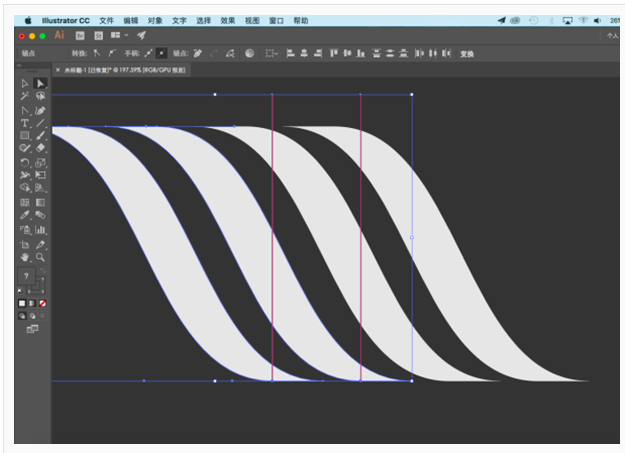Image resolution: width=625 pixels, height=453 pixels.
Task: Close the untitled document tab
Action: point(58,70)
